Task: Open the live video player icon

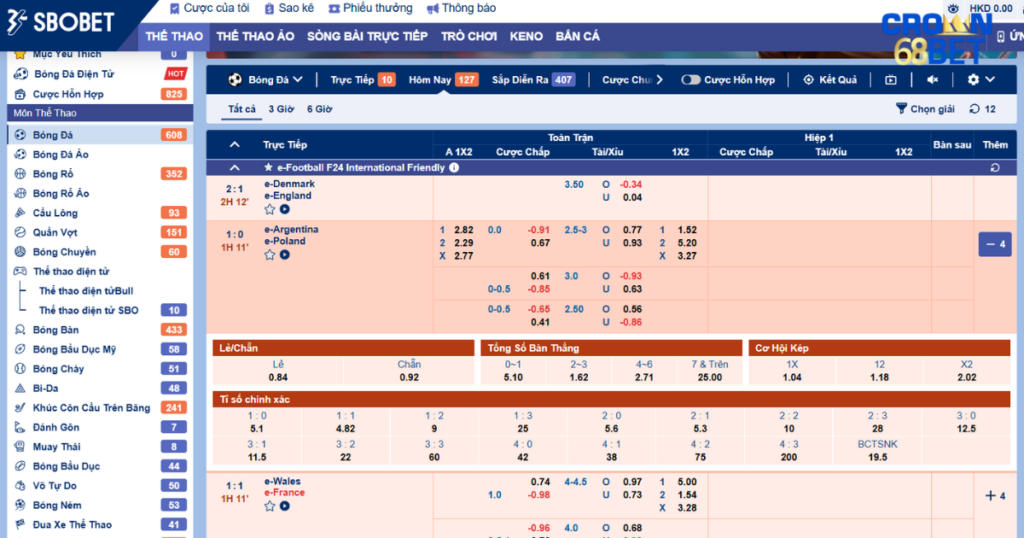Action: click(891, 80)
